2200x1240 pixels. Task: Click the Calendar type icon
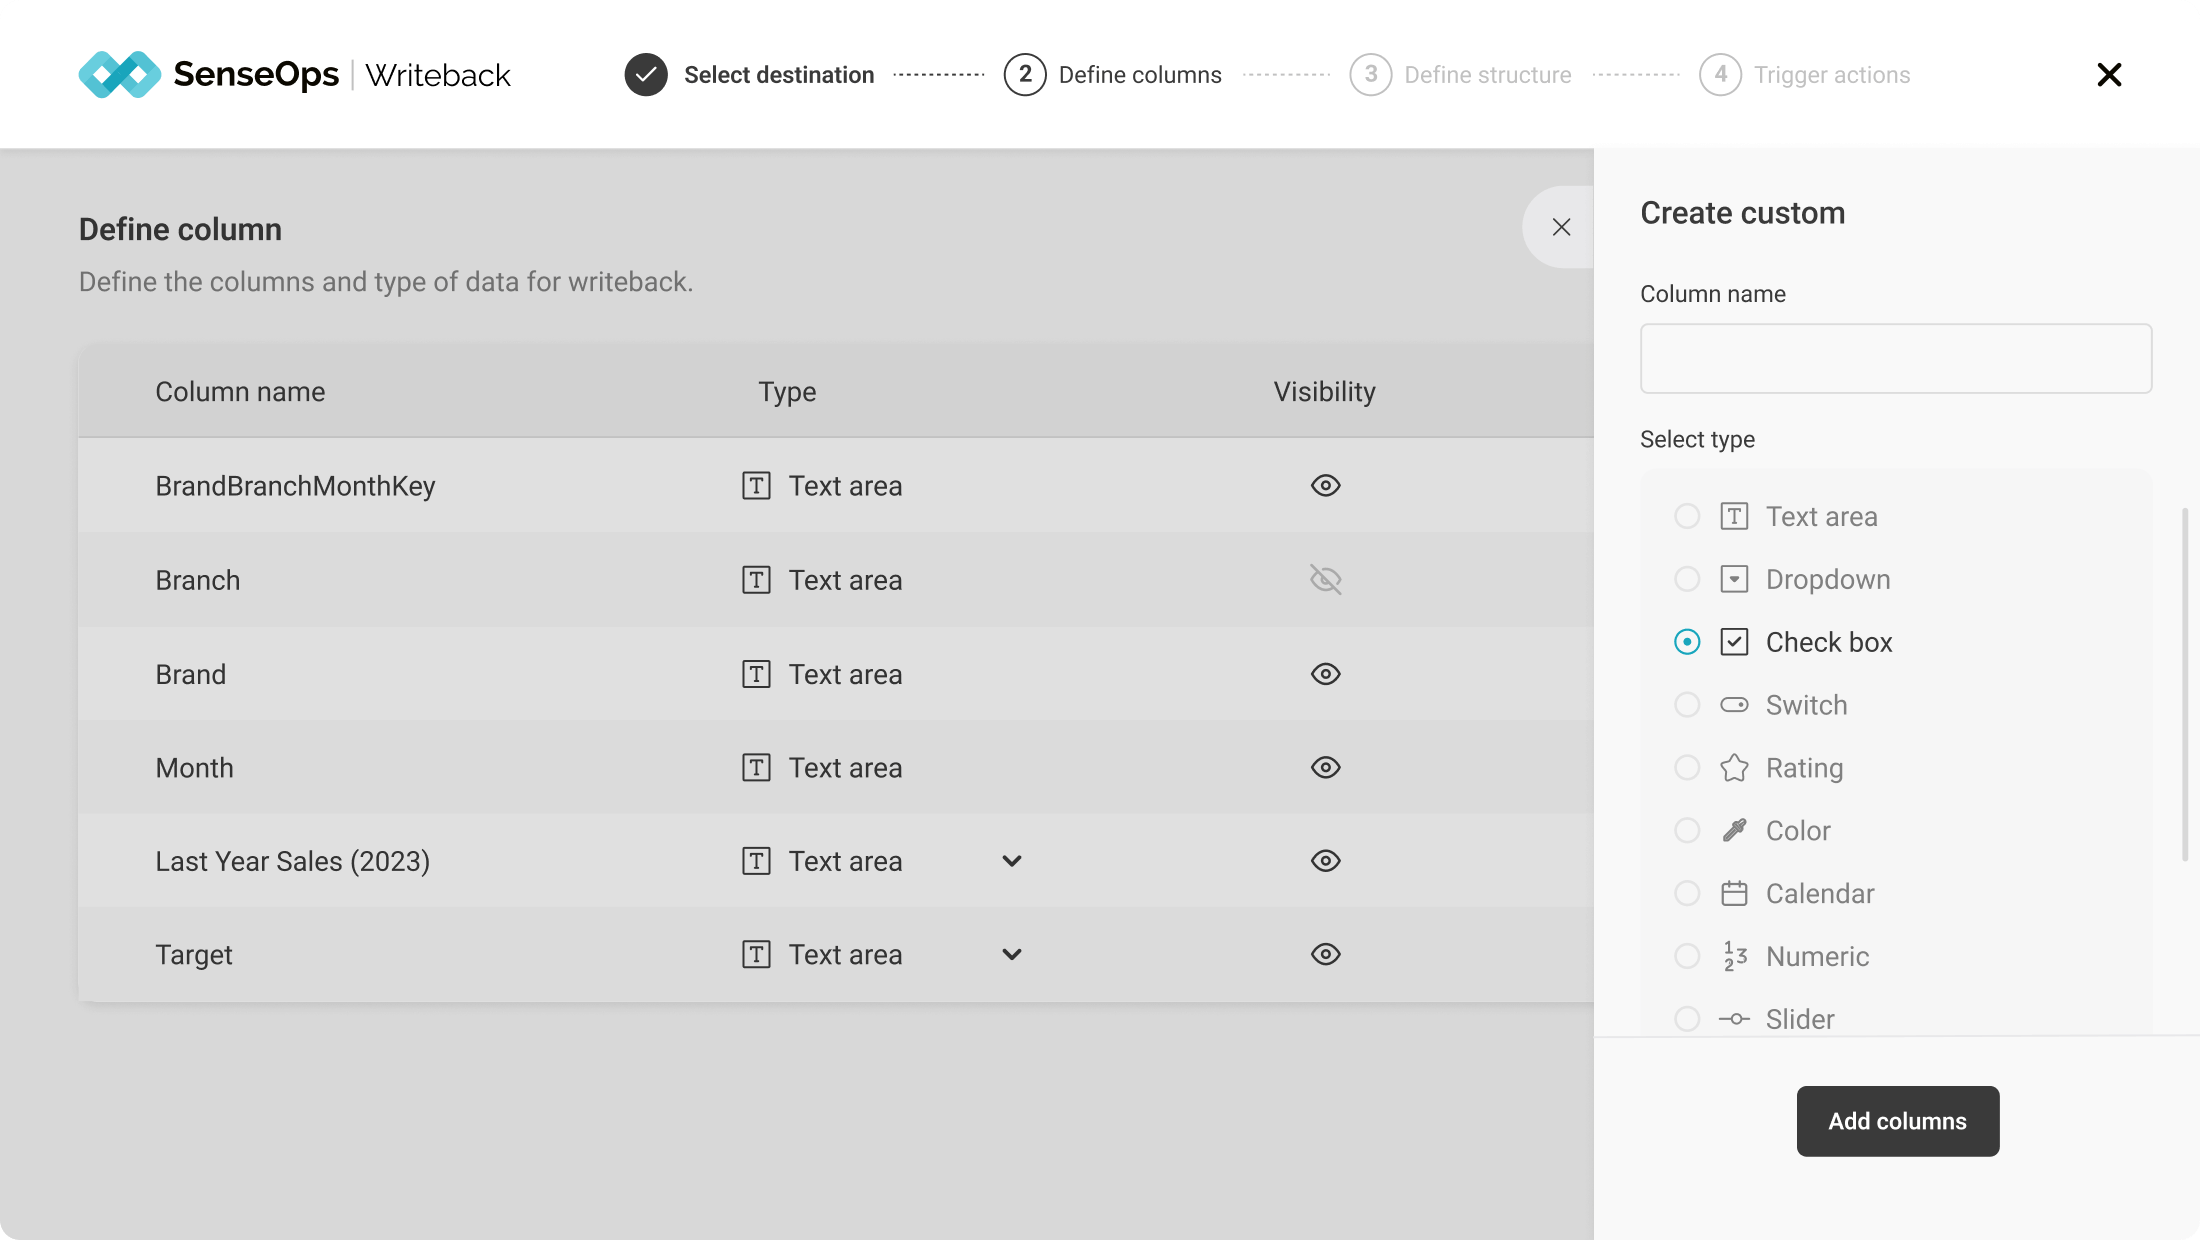click(1734, 893)
